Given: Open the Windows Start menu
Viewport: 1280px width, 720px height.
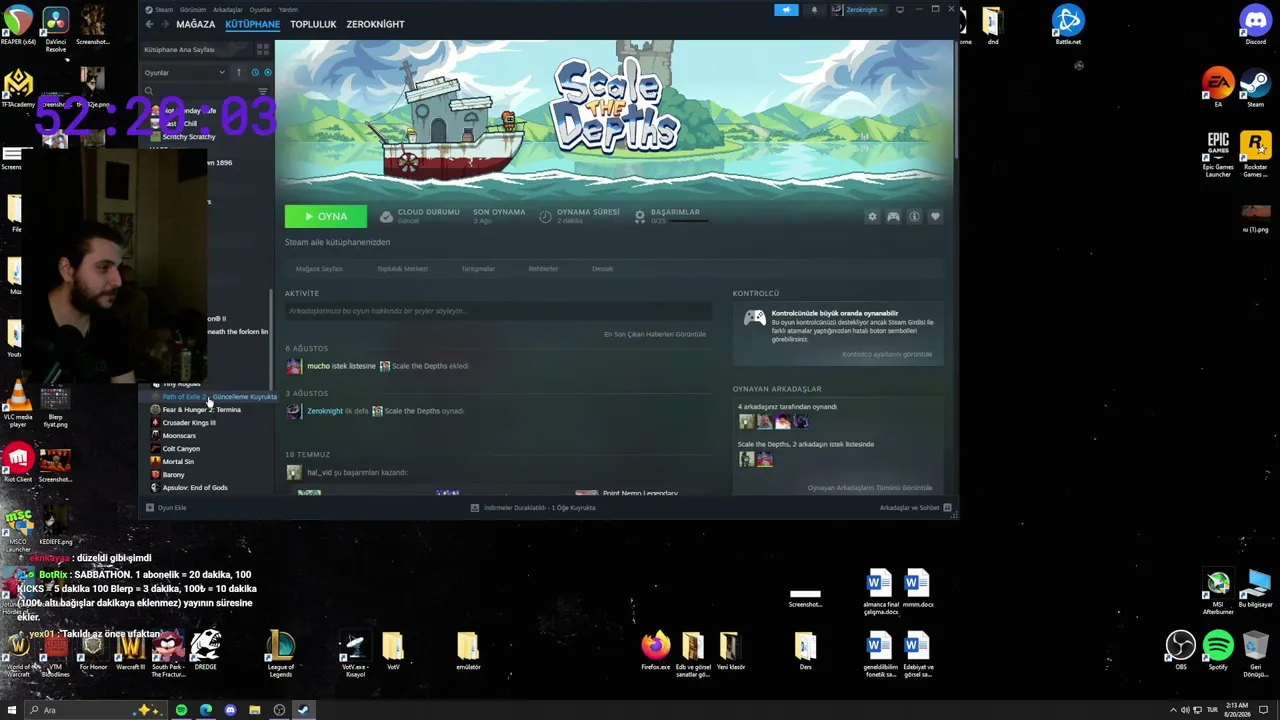Looking at the screenshot, I should tap(12, 710).
